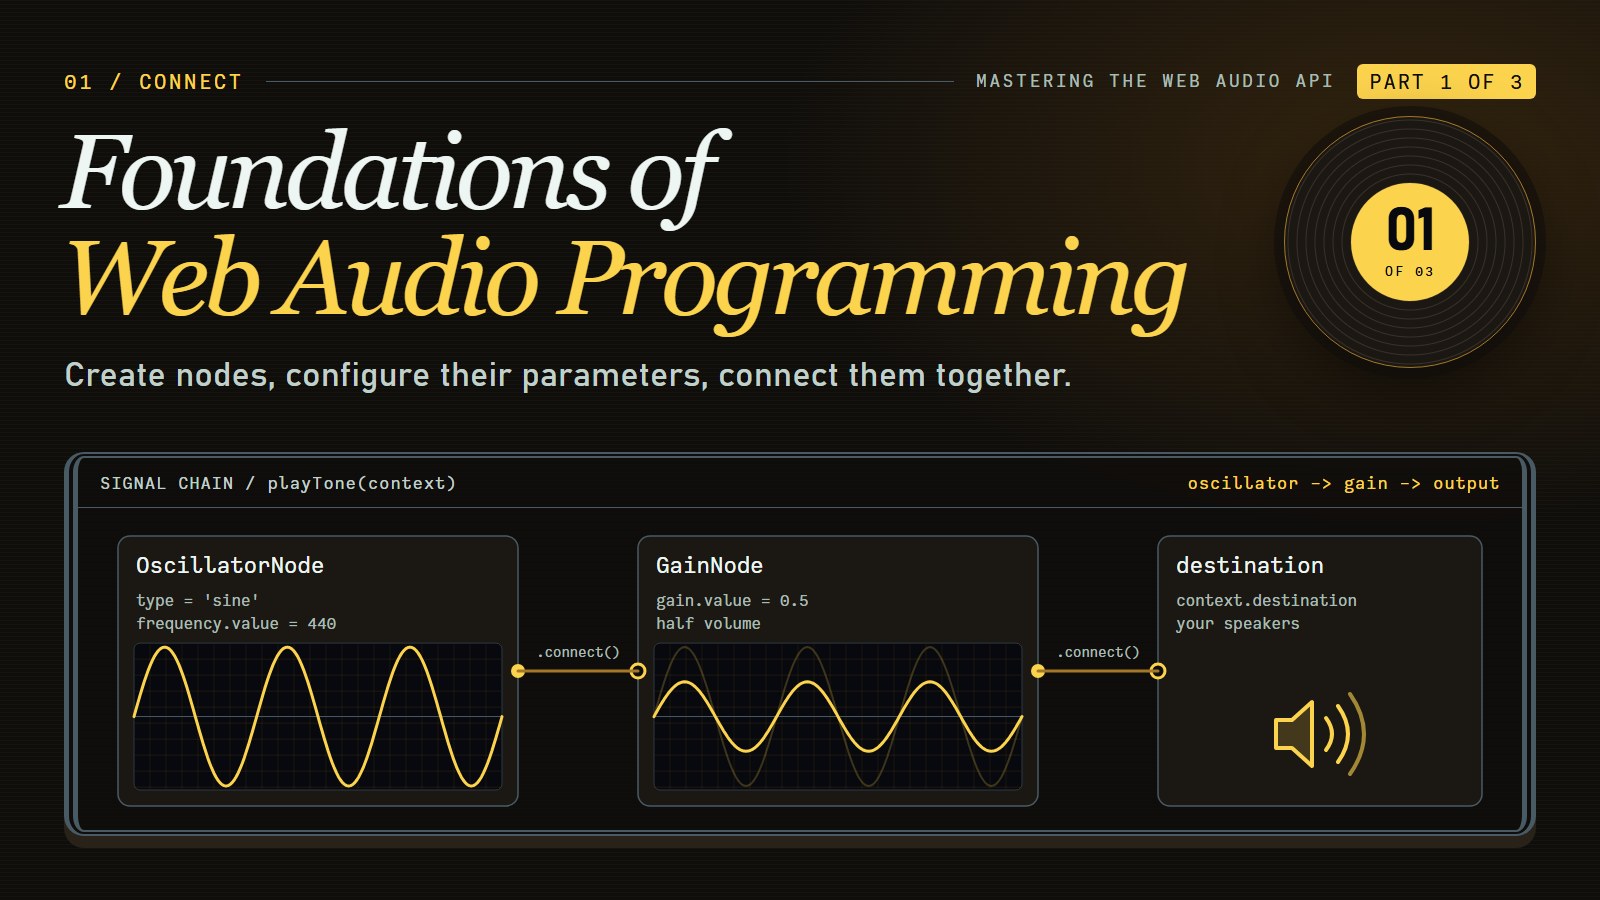Click the "gain.value = 0.5" line
1600x900 pixels.
[732, 600]
